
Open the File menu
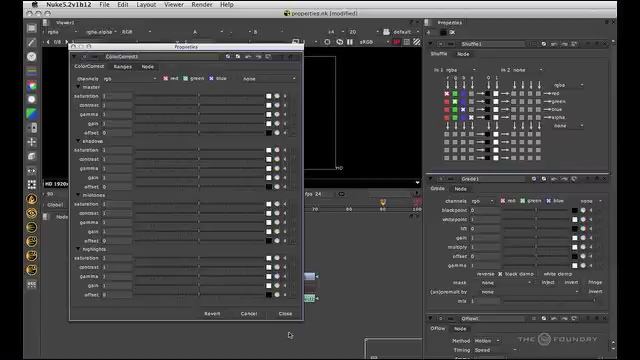(x=104, y=4)
